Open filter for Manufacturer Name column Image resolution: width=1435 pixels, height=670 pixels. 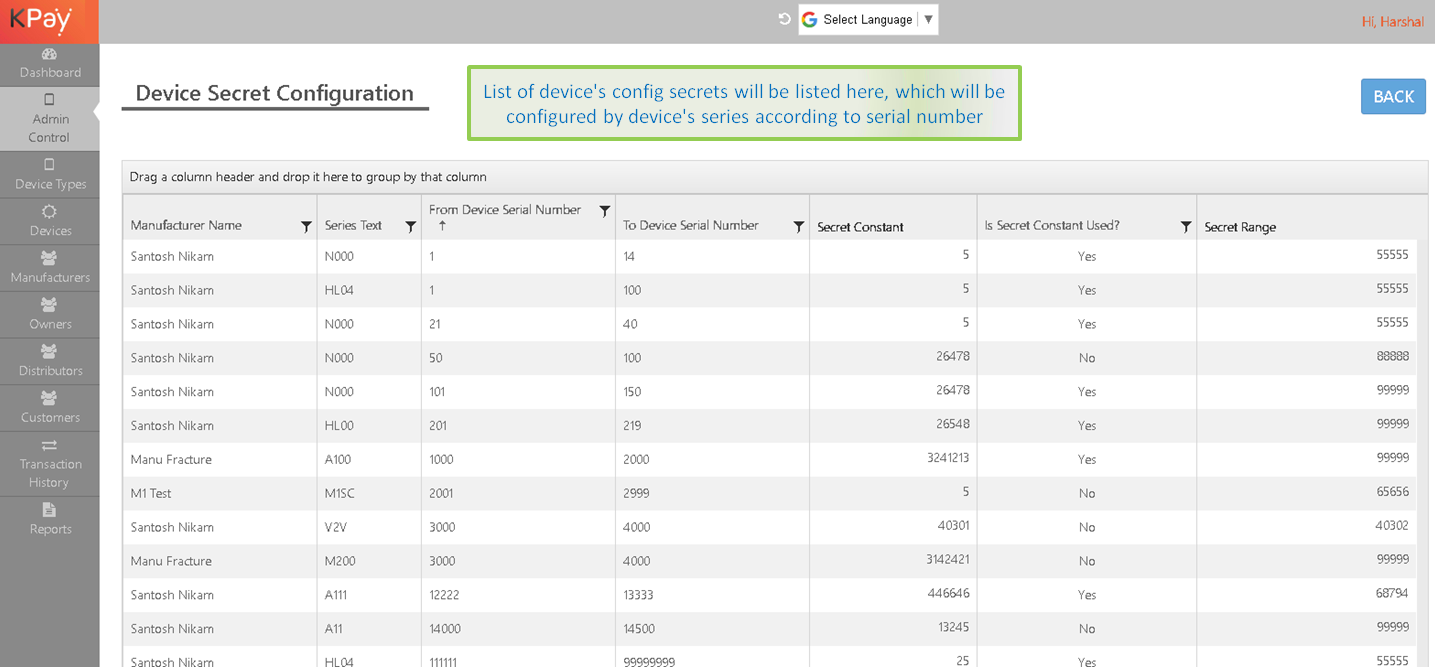pyautogui.click(x=306, y=227)
